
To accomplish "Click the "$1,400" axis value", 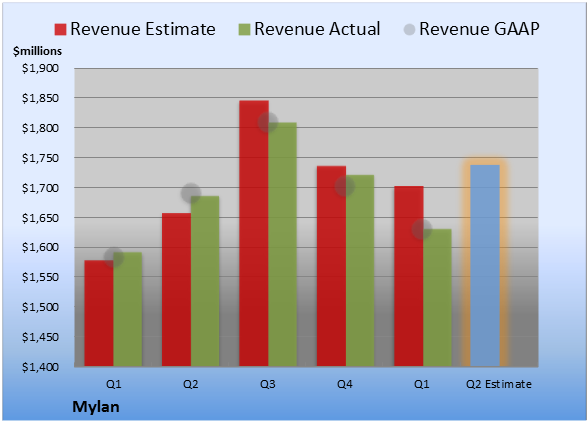I will [40, 367].
